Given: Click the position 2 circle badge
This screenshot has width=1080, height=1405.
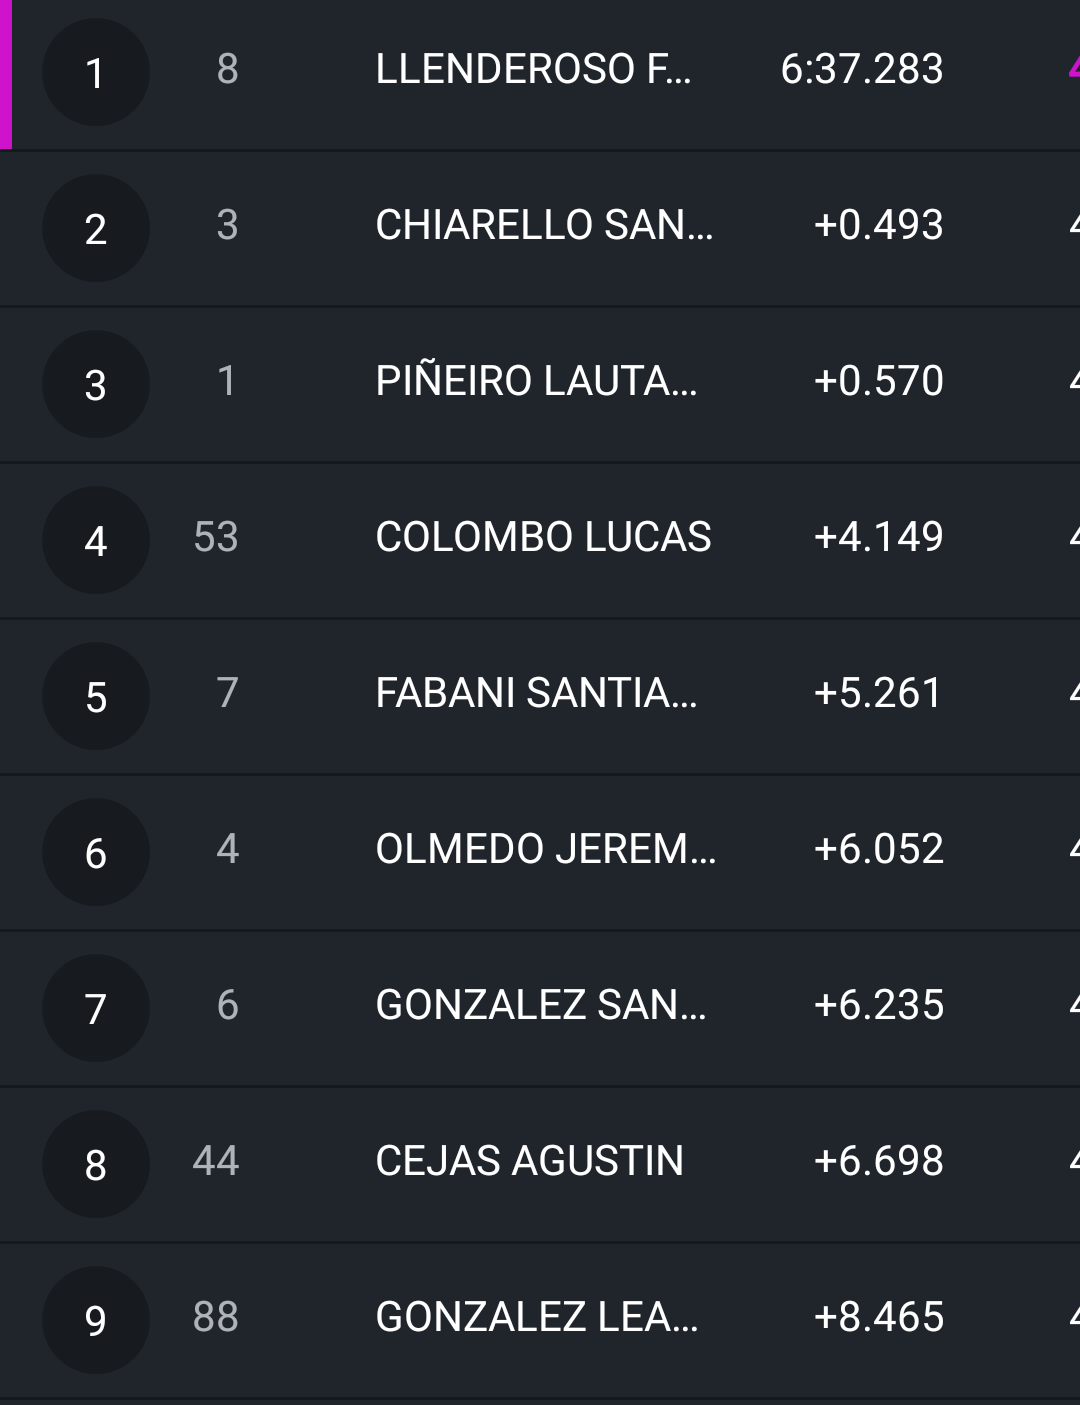Looking at the screenshot, I should pos(96,228).
